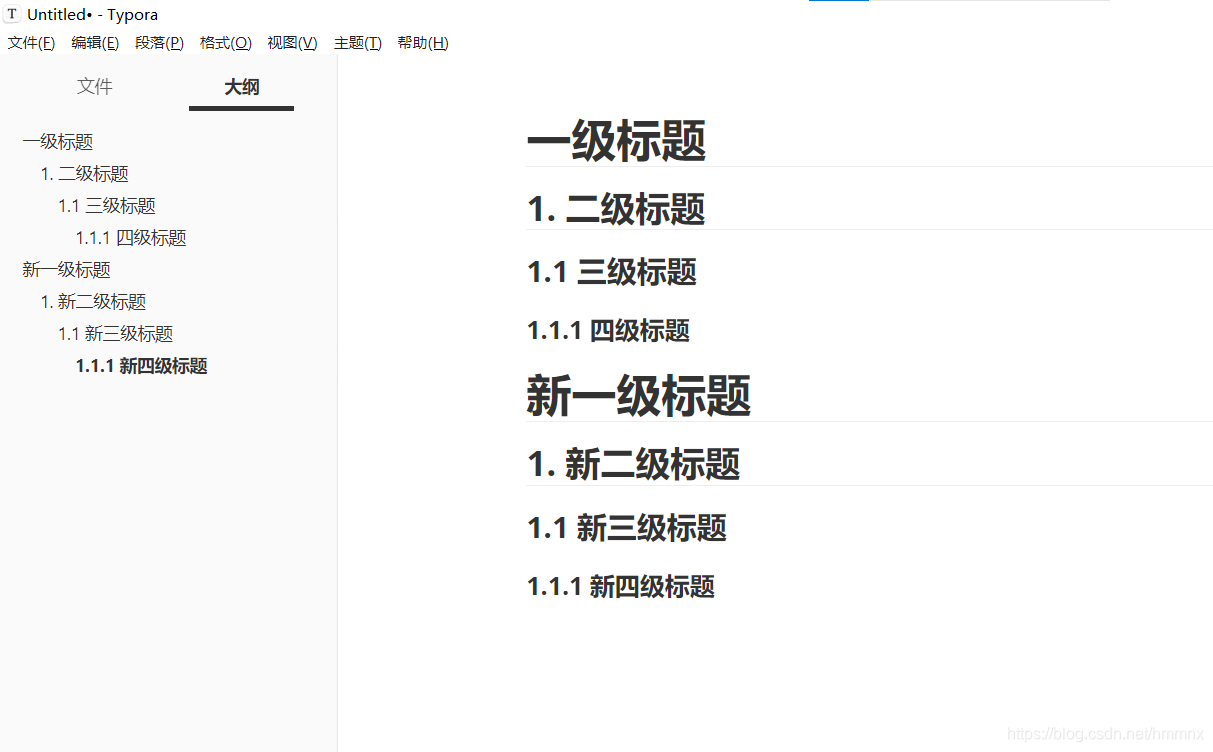Open the 格式(O) menu

225,42
